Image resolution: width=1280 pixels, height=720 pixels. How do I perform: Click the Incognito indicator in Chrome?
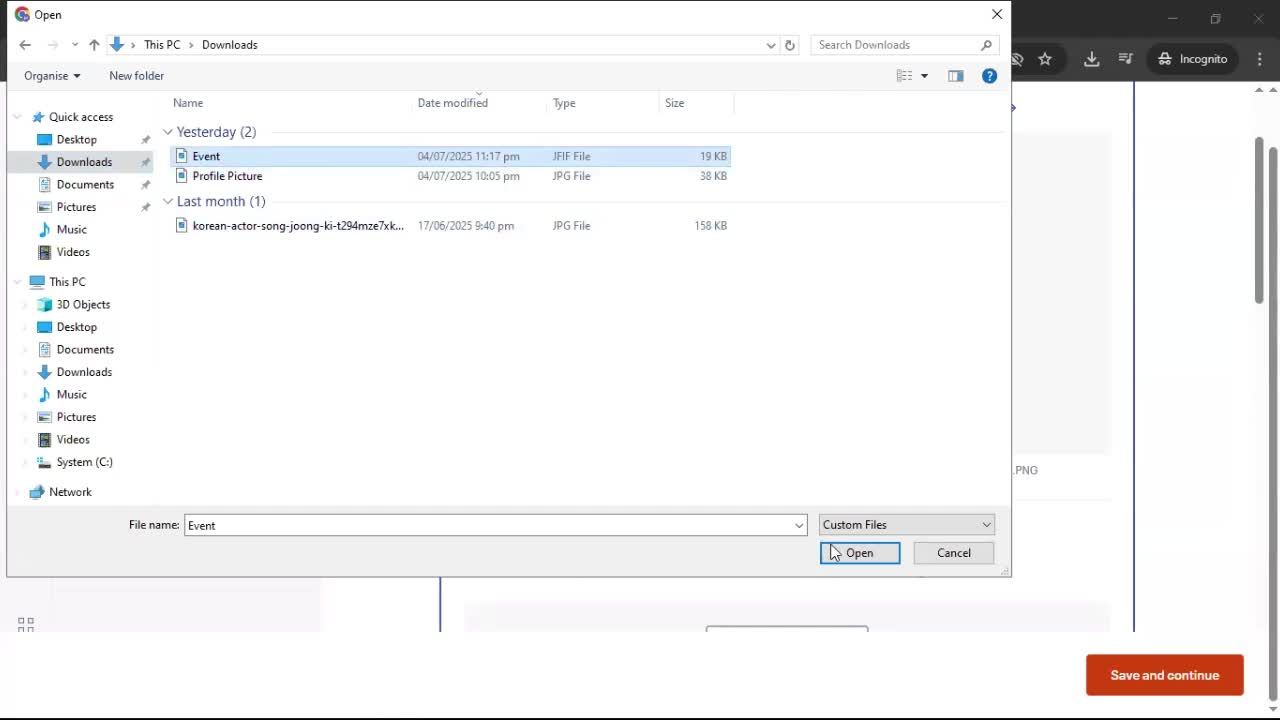coord(1192,59)
